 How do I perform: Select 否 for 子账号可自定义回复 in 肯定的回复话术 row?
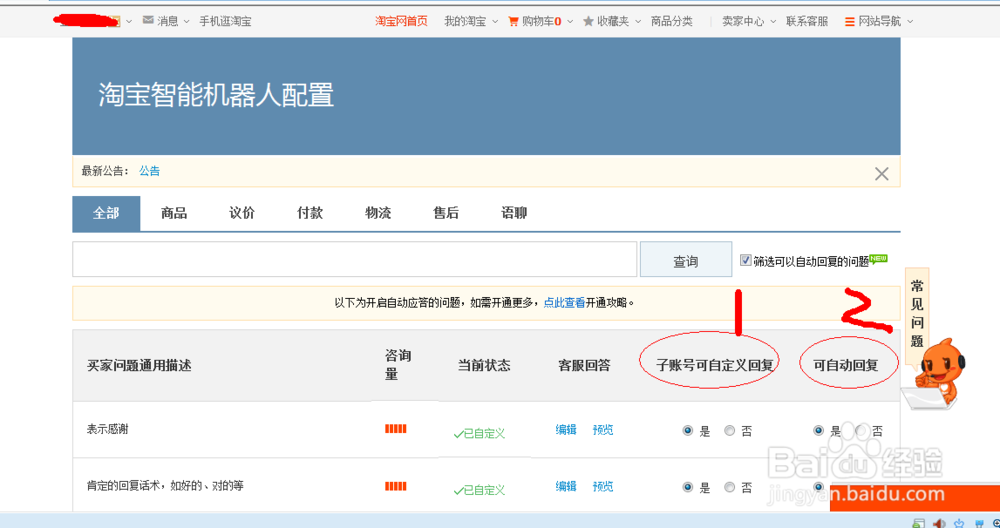[x=730, y=487]
